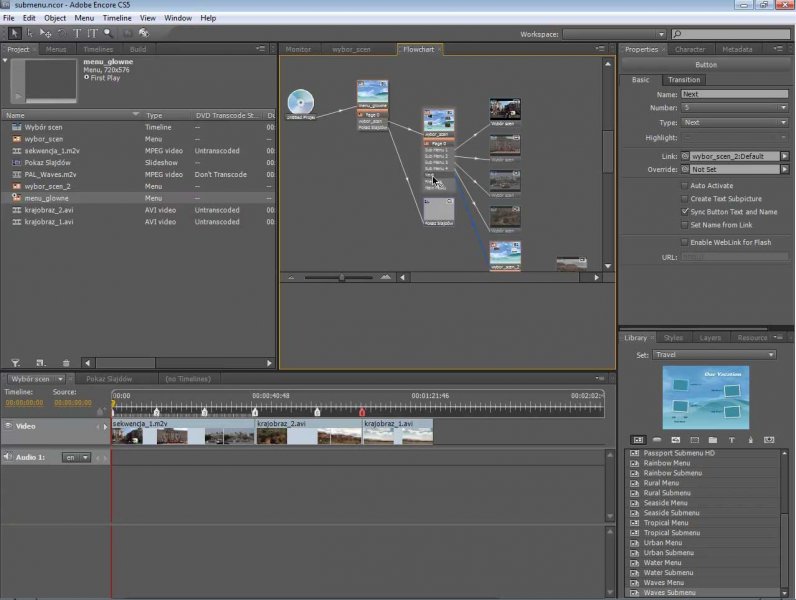The width and height of the screenshot is (796, 600).
Task: Select the Selection tool arrow
Action: (13, 33)
